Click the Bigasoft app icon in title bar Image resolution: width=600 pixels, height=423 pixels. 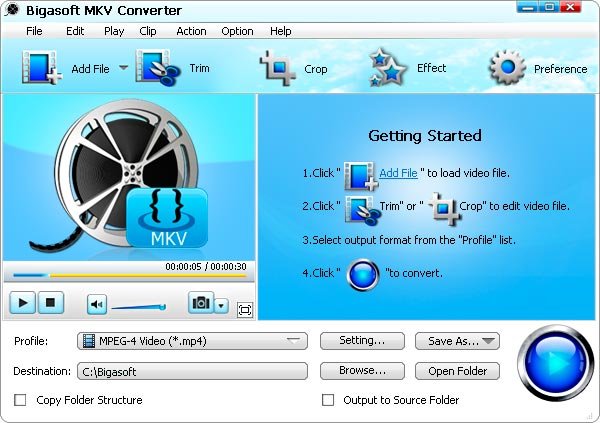coord(12,10)
